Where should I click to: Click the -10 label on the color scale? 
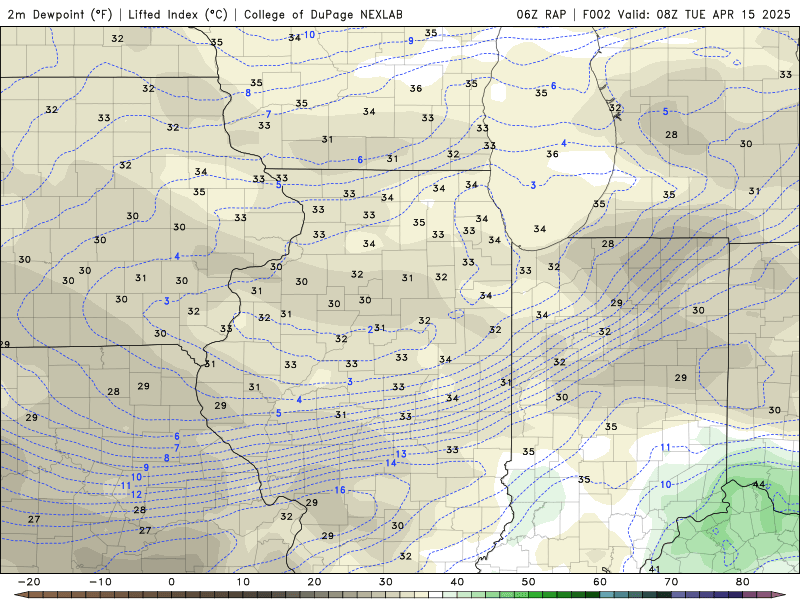coord(101,582)
